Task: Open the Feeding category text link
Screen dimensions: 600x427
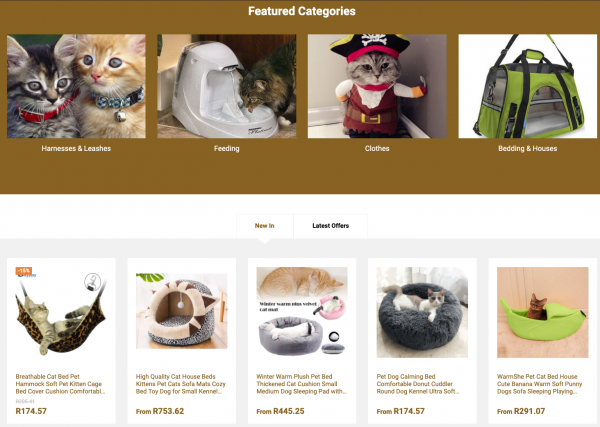Action: click(x=227, y=148)
